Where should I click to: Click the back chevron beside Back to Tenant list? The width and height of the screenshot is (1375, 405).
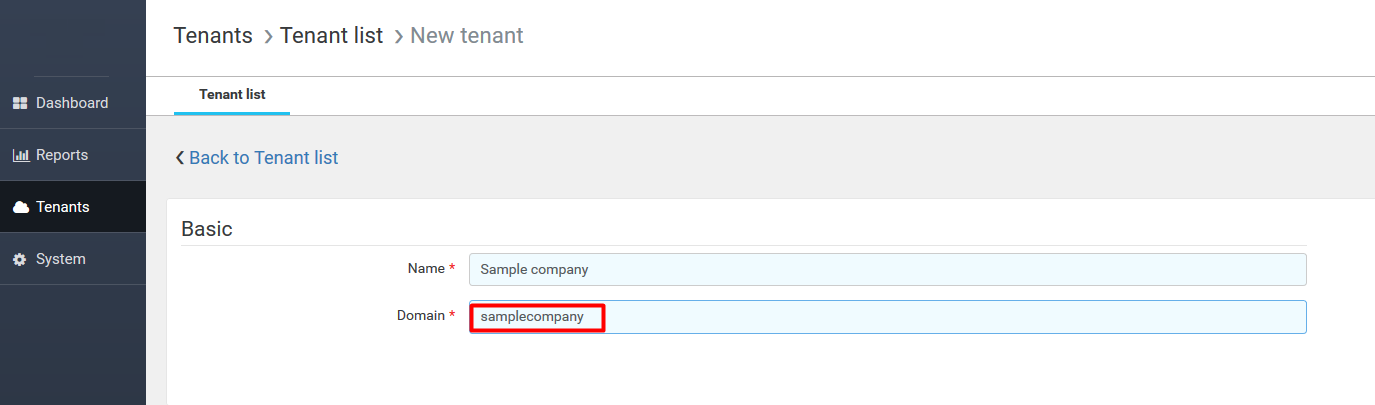click(x=180, y=157)
